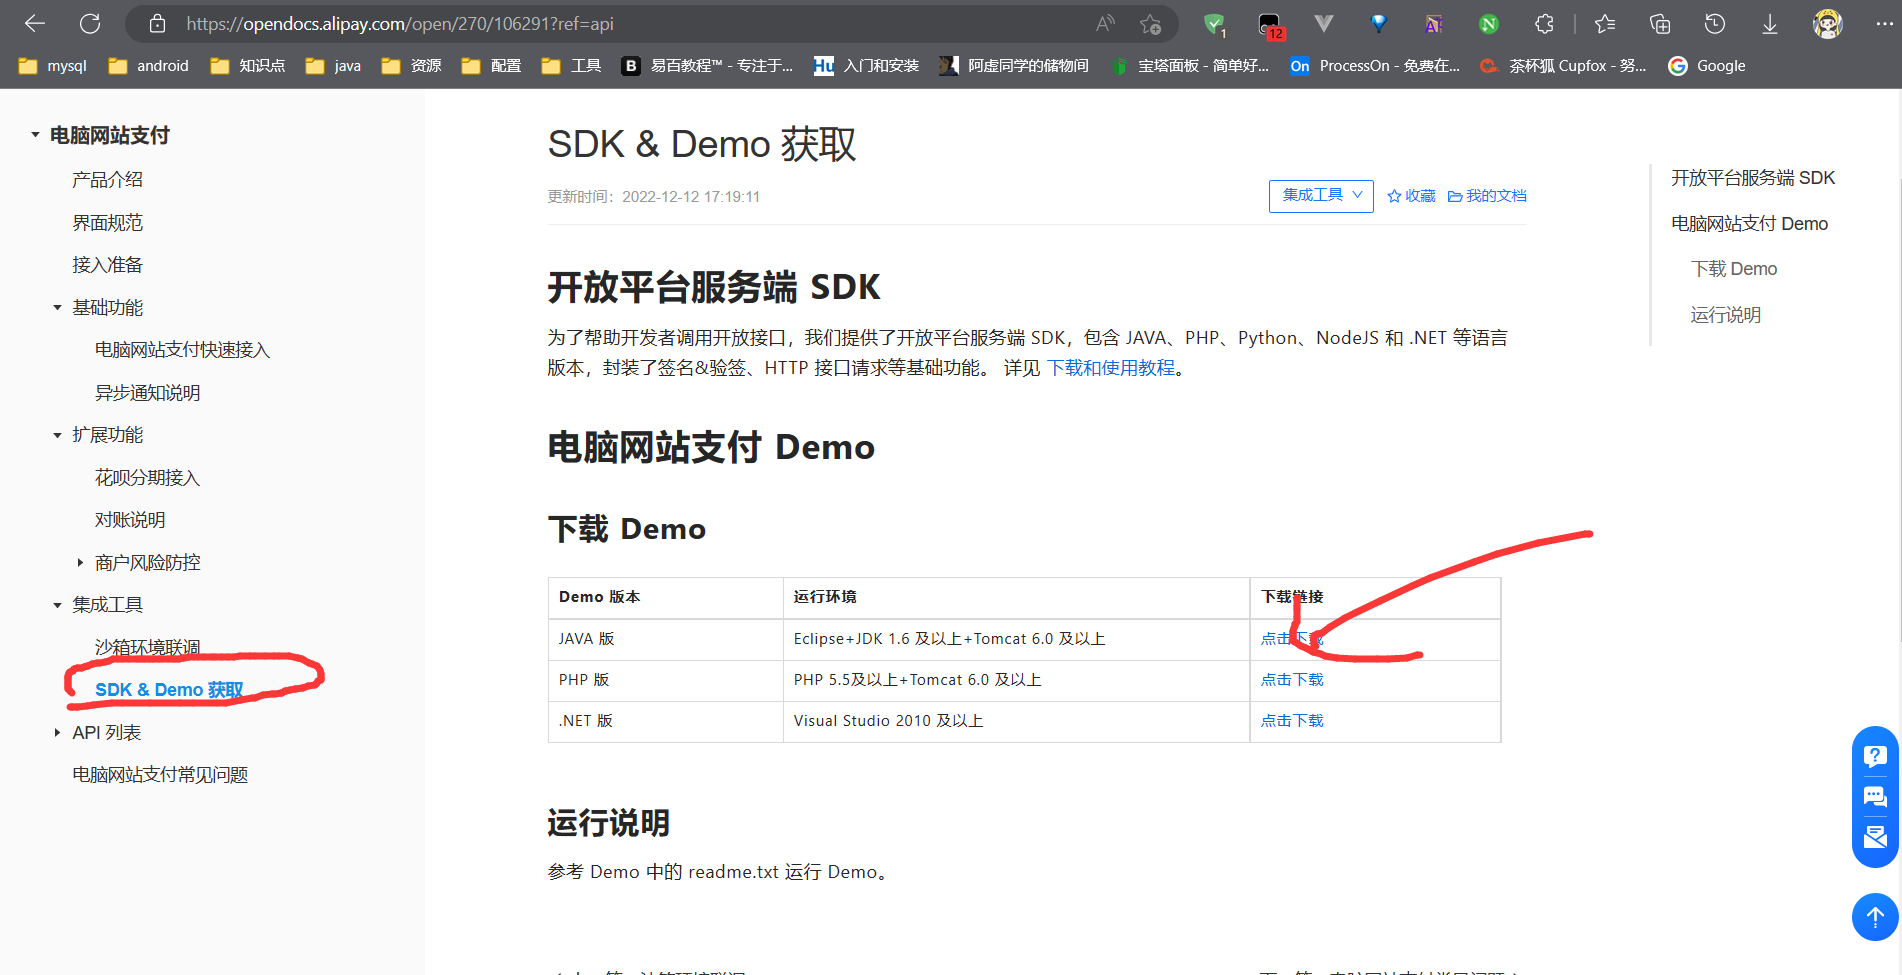Screen dimensions: 1902x975
Task: Click the 收藏 star link
Action: click(x=1411, y=196)
